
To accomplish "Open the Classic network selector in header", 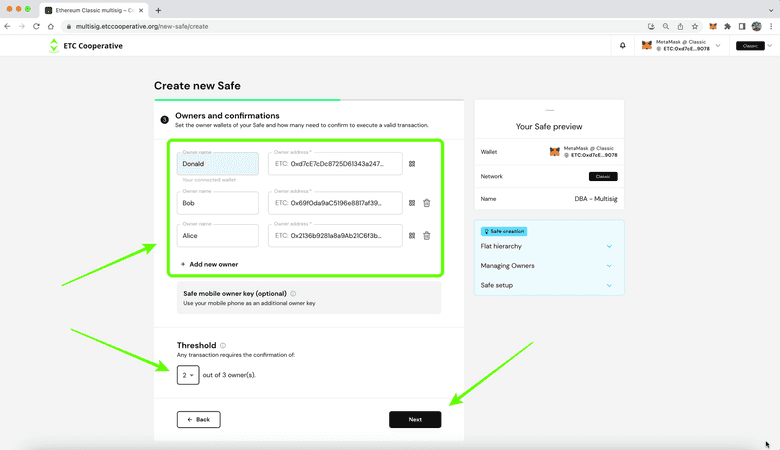I will pyautogui.click(x=751, y=46).
